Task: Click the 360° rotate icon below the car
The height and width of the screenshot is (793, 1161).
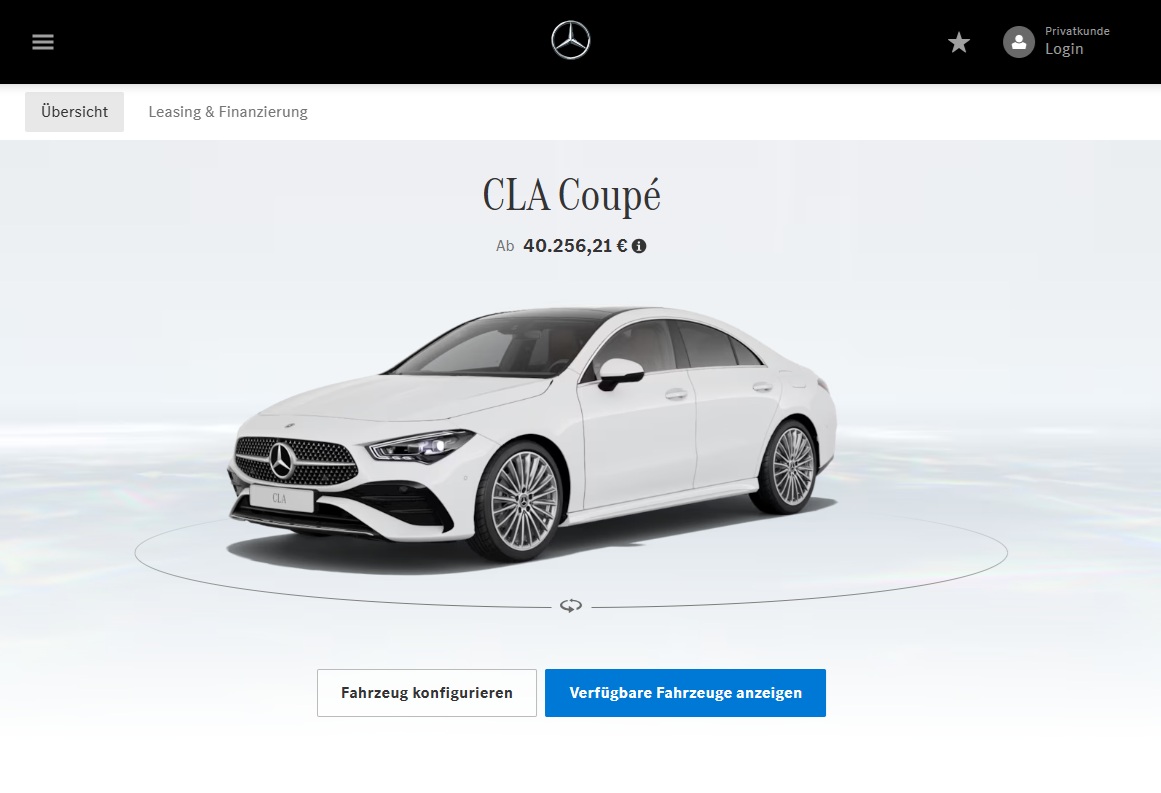Action: 571,606
